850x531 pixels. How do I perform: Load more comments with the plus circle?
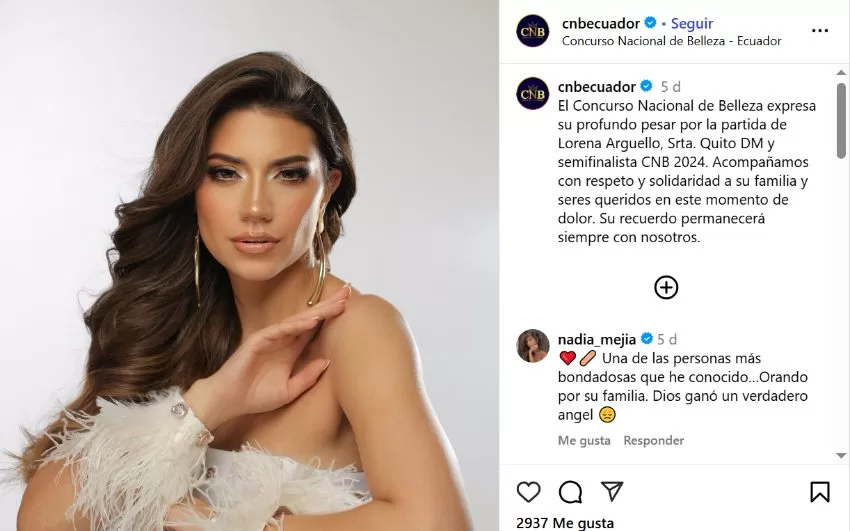tap(666, 288)
